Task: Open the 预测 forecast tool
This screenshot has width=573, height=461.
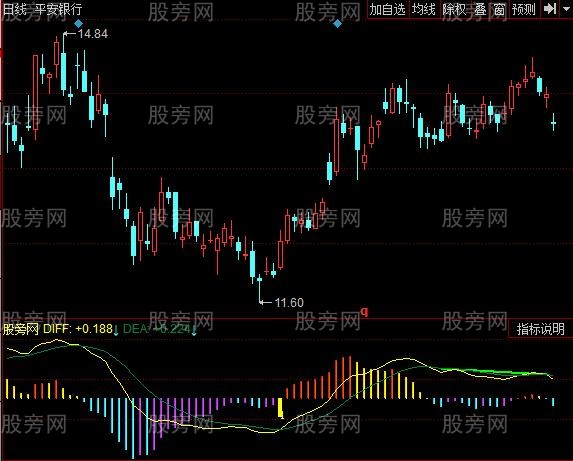Action: coord(524,9)
